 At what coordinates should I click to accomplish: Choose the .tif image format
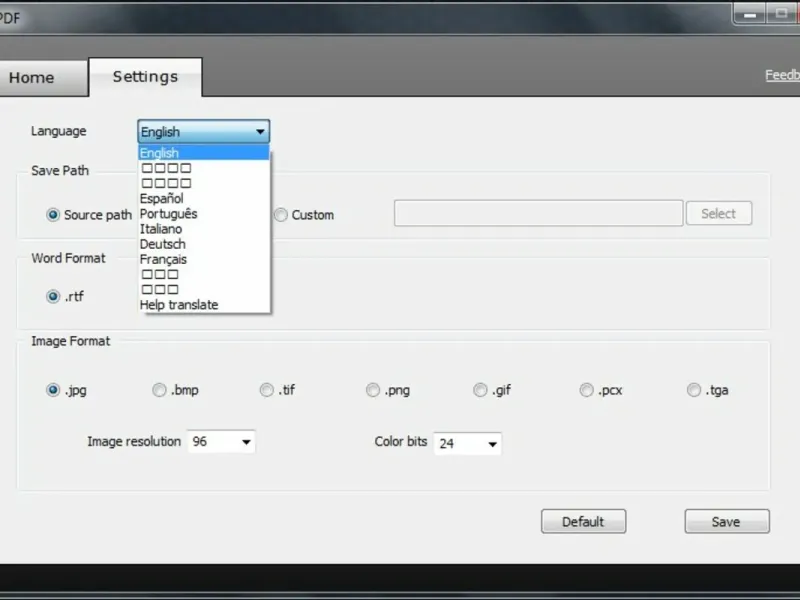[x=266, y=390]
